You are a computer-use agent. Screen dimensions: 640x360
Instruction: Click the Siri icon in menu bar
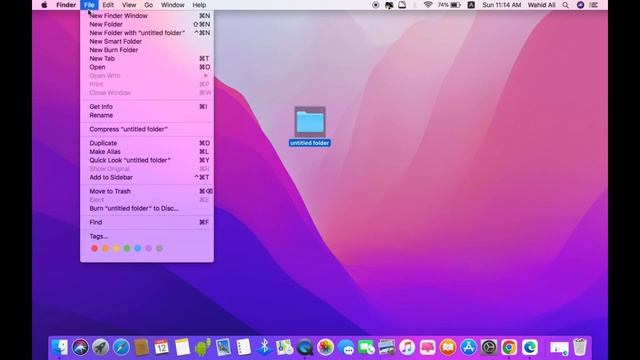click(x=580, y=5)
